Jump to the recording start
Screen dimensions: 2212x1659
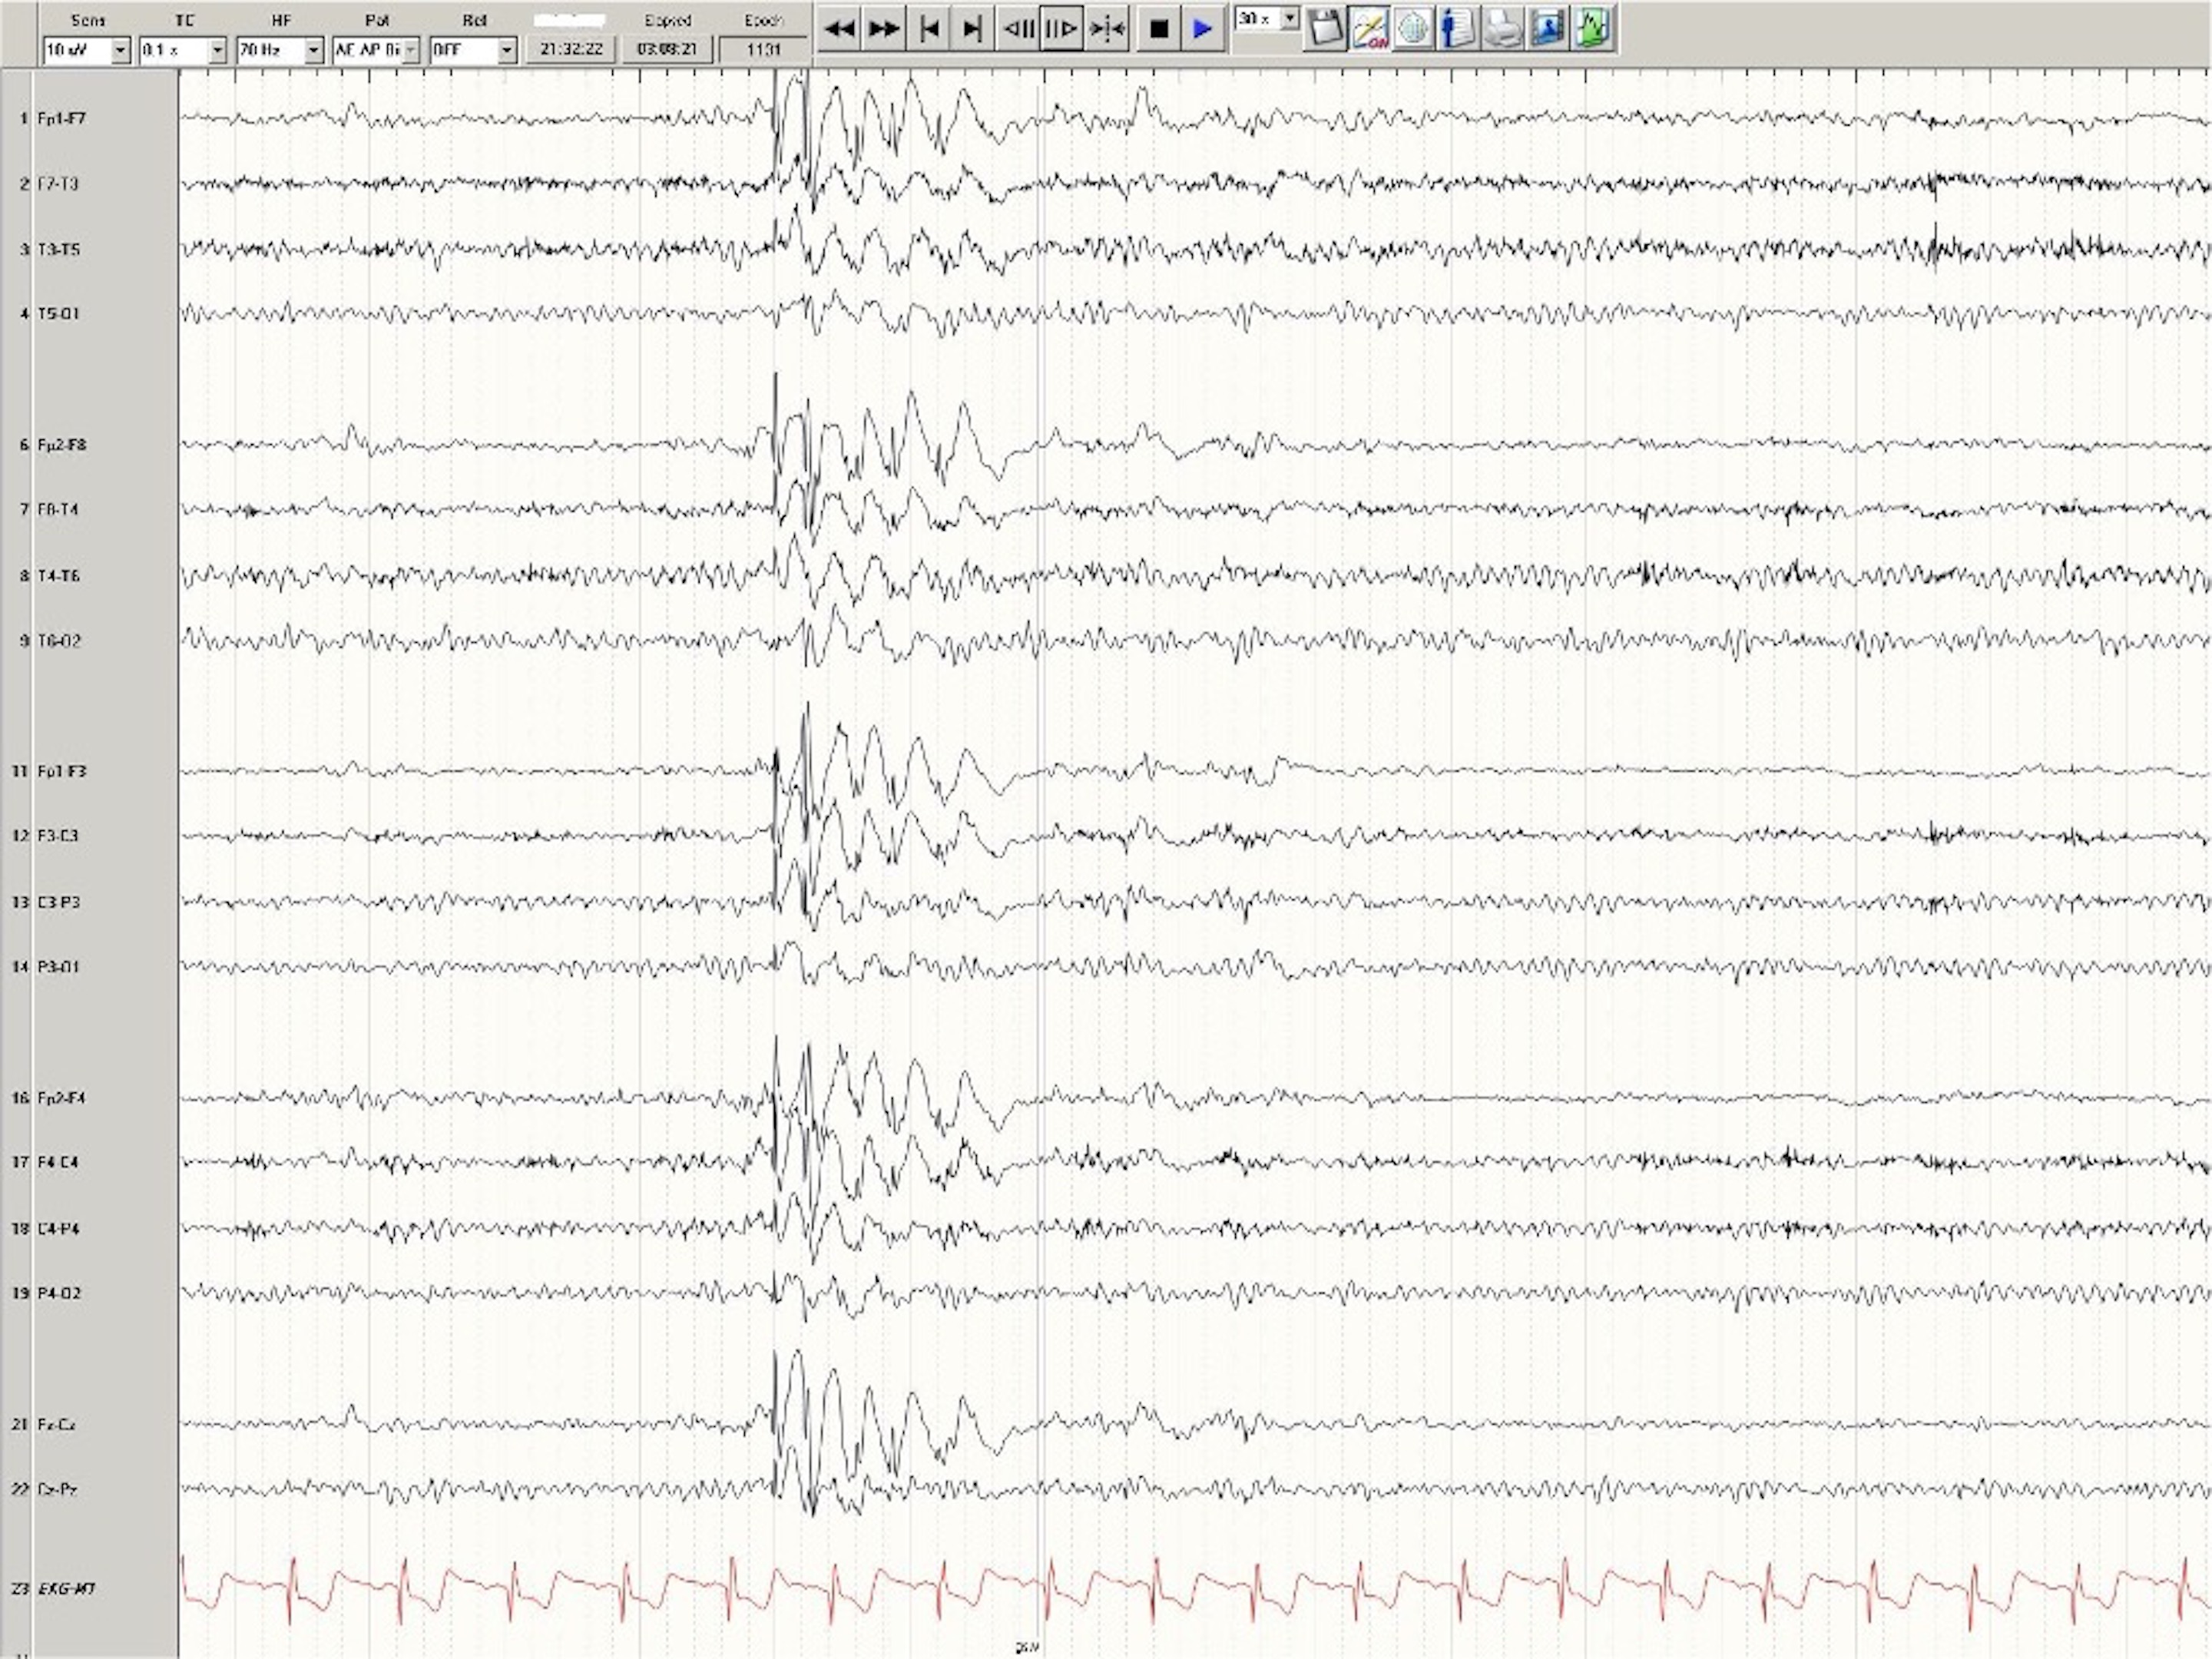tap(928, 29)
